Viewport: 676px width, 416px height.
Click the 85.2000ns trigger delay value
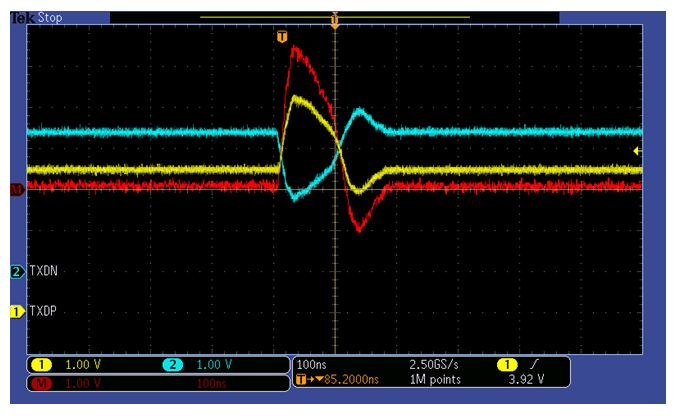(351, 379)
